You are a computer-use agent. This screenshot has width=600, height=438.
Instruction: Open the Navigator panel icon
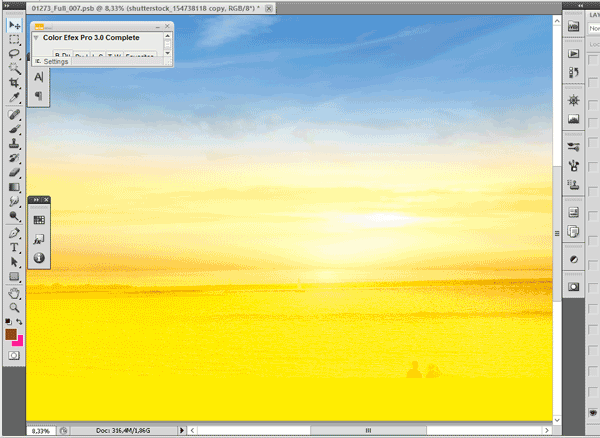click(573, 101)
